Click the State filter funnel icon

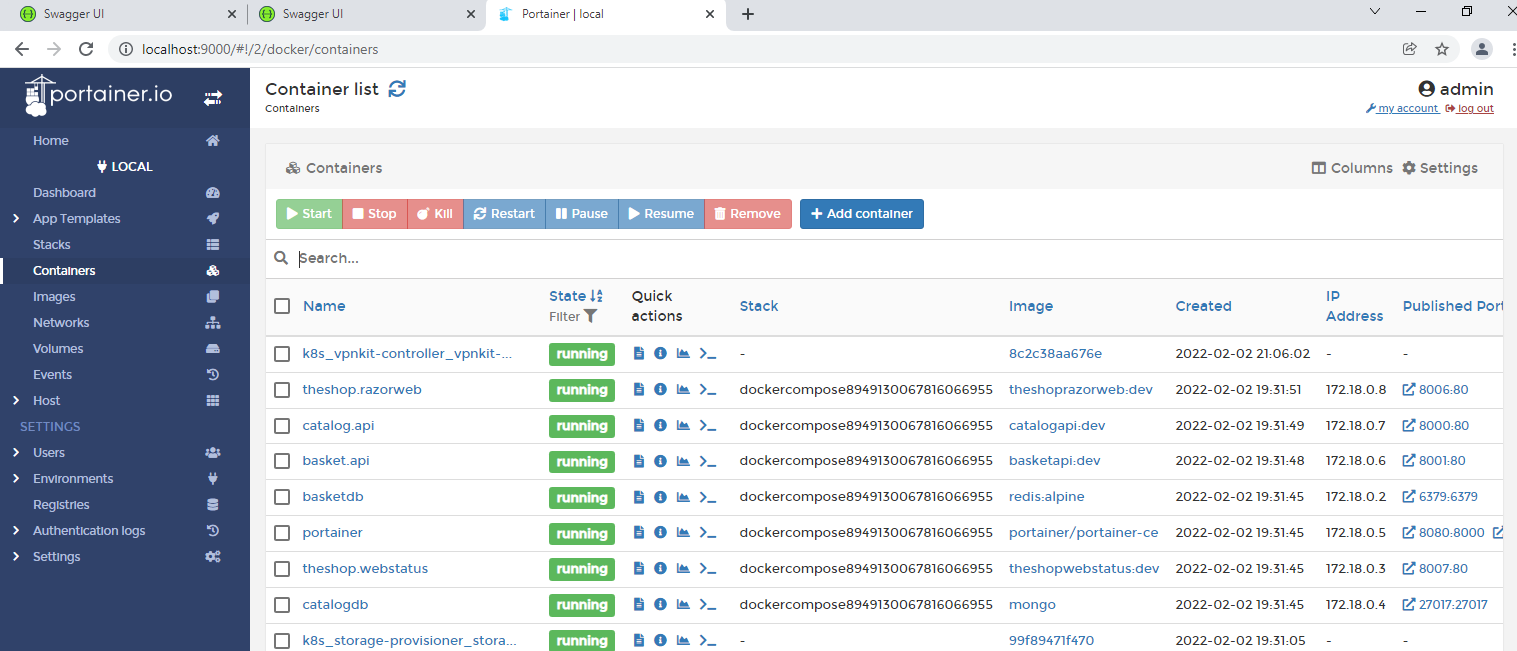point(591,316)
